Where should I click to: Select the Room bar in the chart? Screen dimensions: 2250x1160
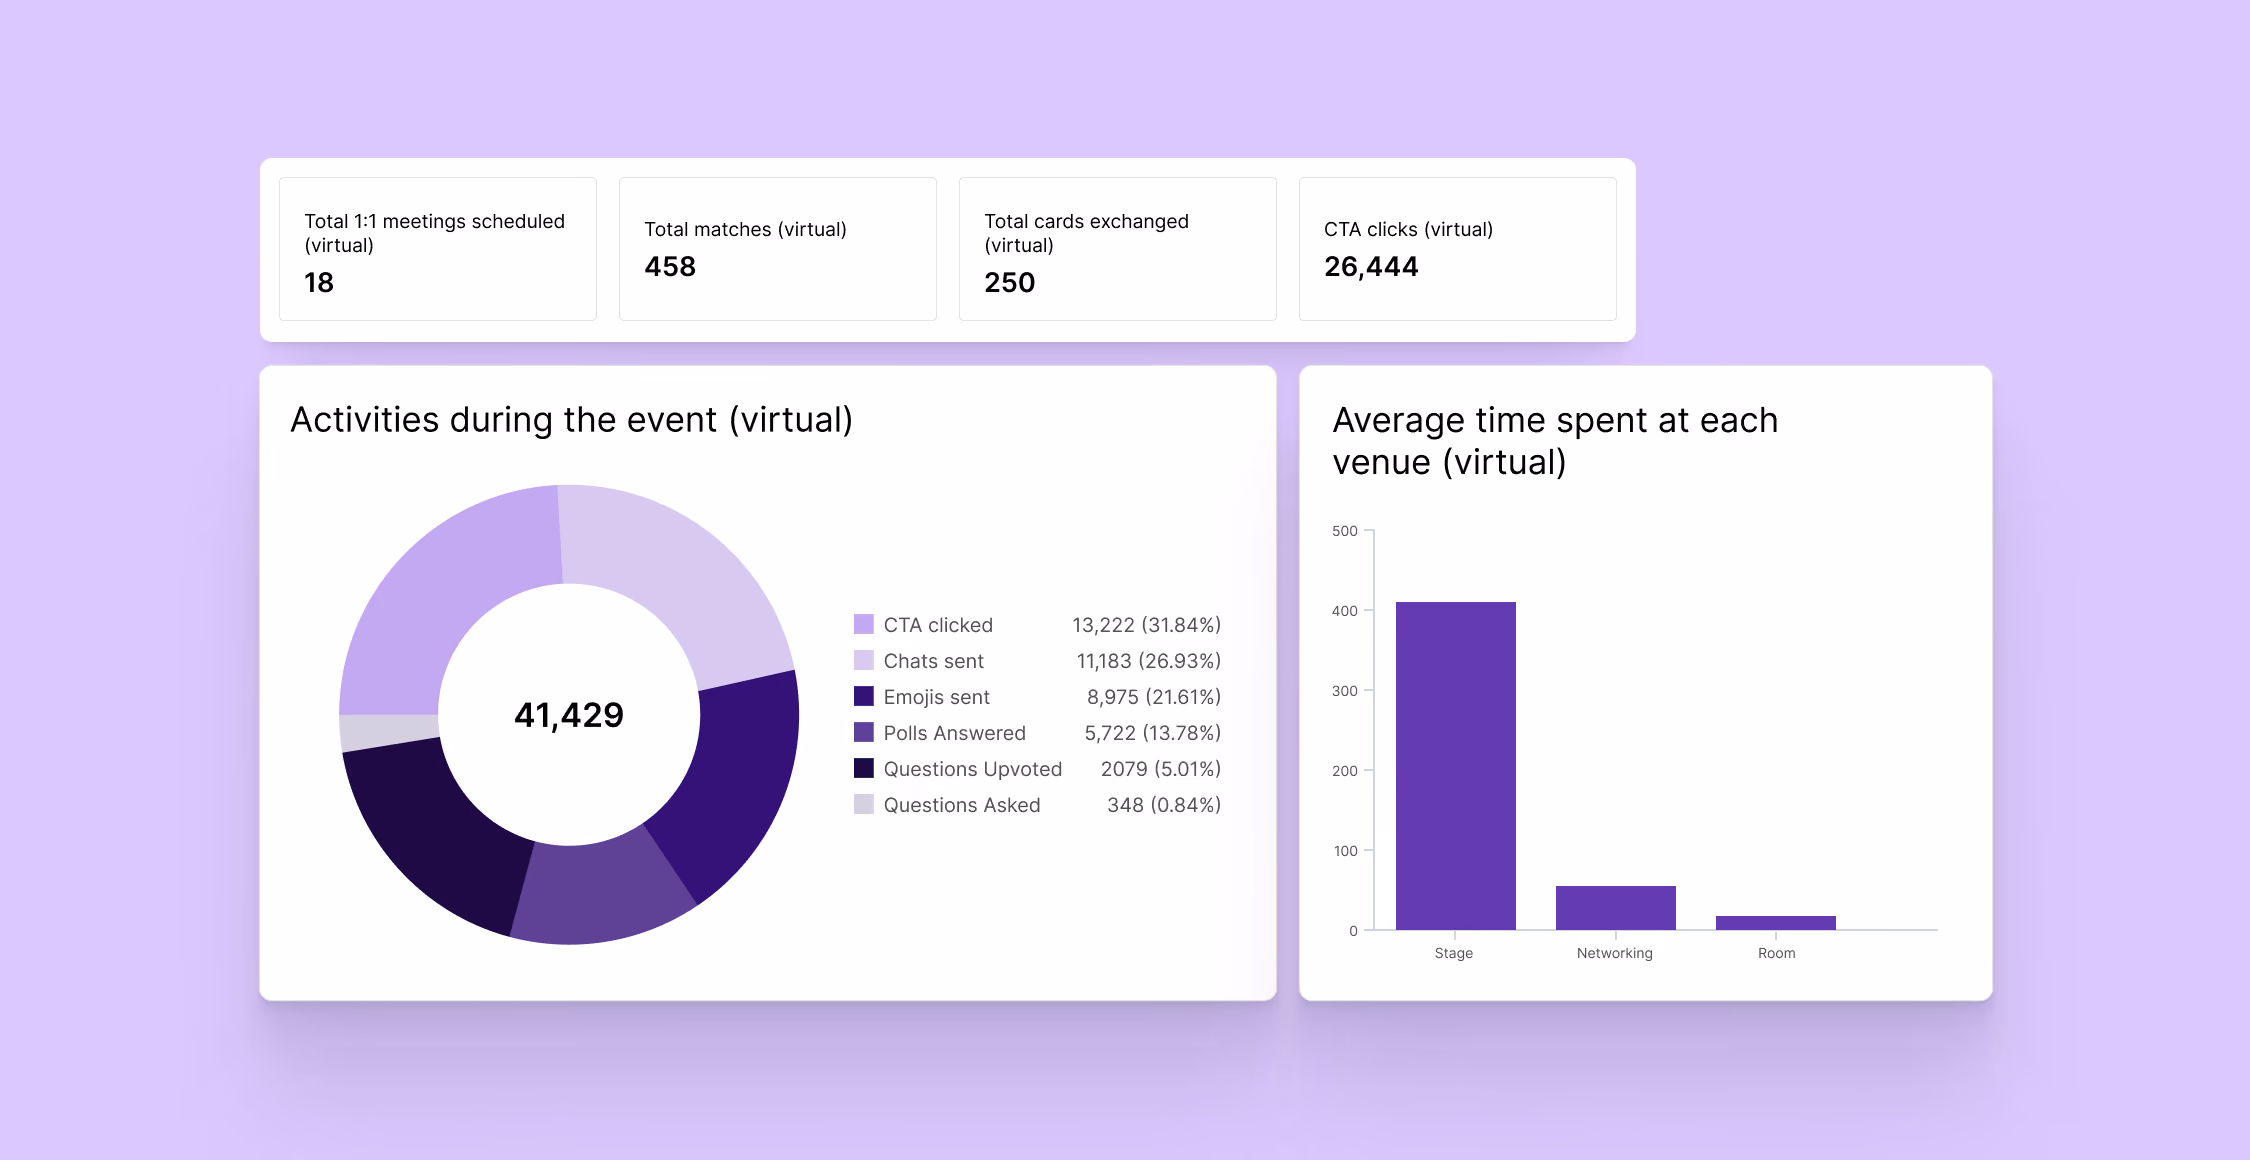1775,923
